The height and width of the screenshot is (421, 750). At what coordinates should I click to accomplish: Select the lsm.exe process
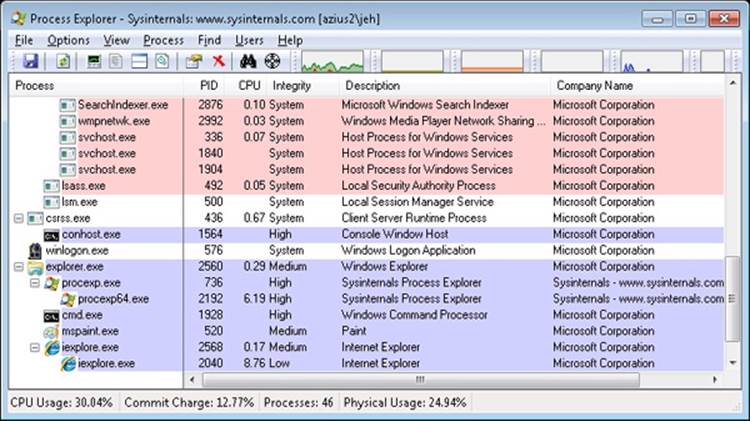coord(366,202)
